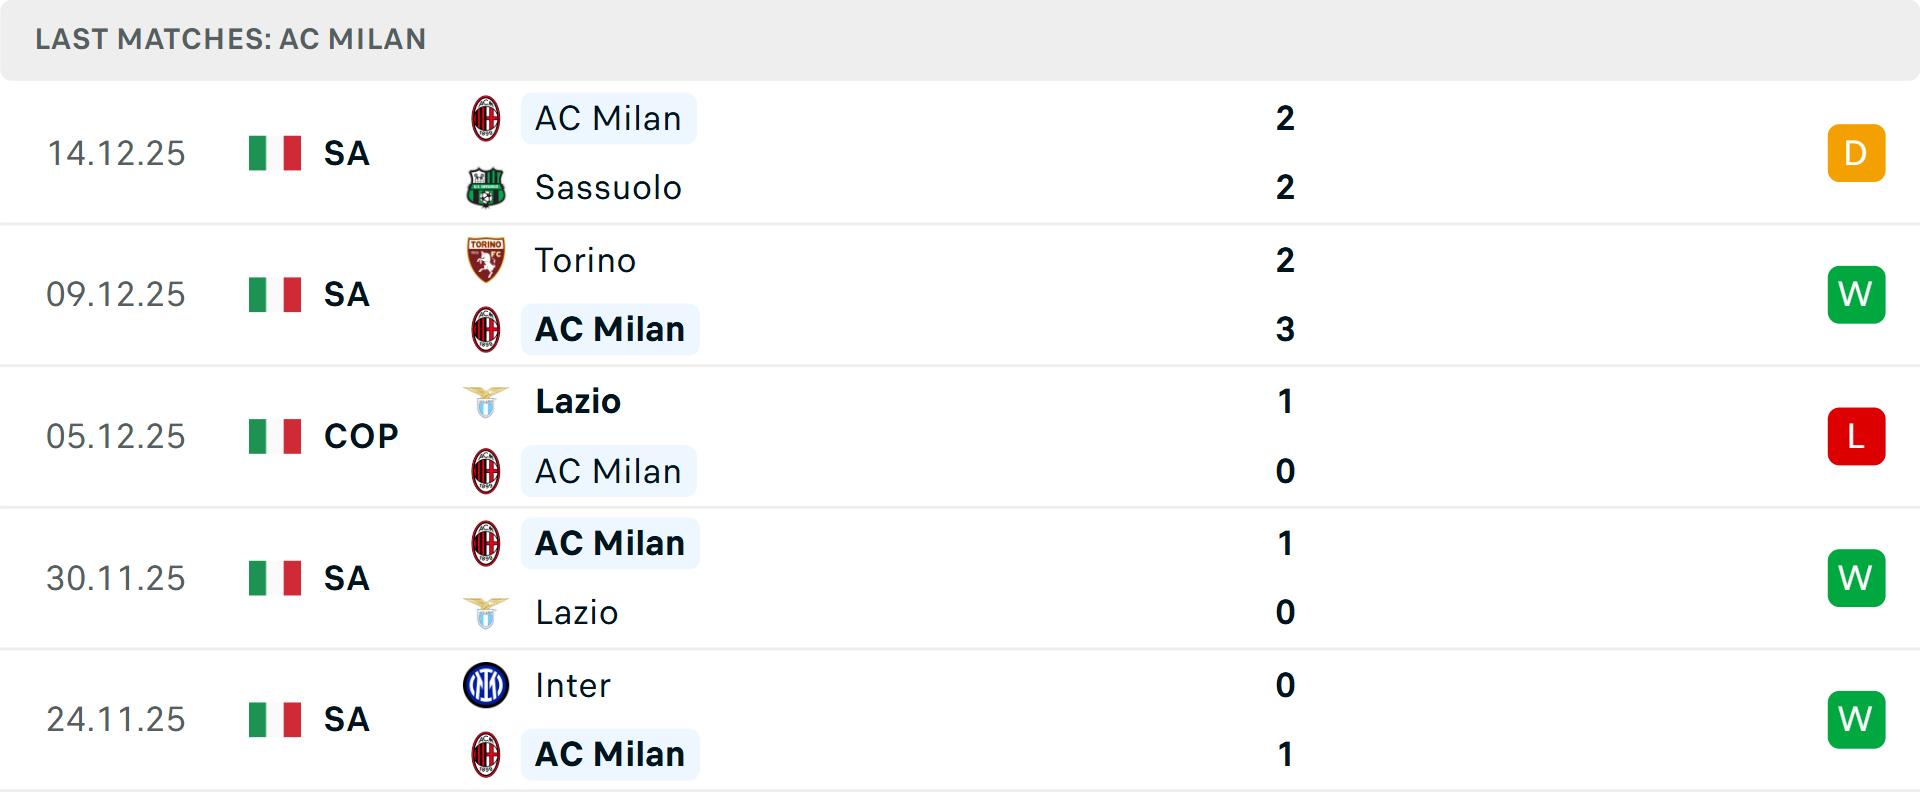Click the 30.11.25 match date
The width and height of the screenshot is (1920, 792).
[116, 578]
